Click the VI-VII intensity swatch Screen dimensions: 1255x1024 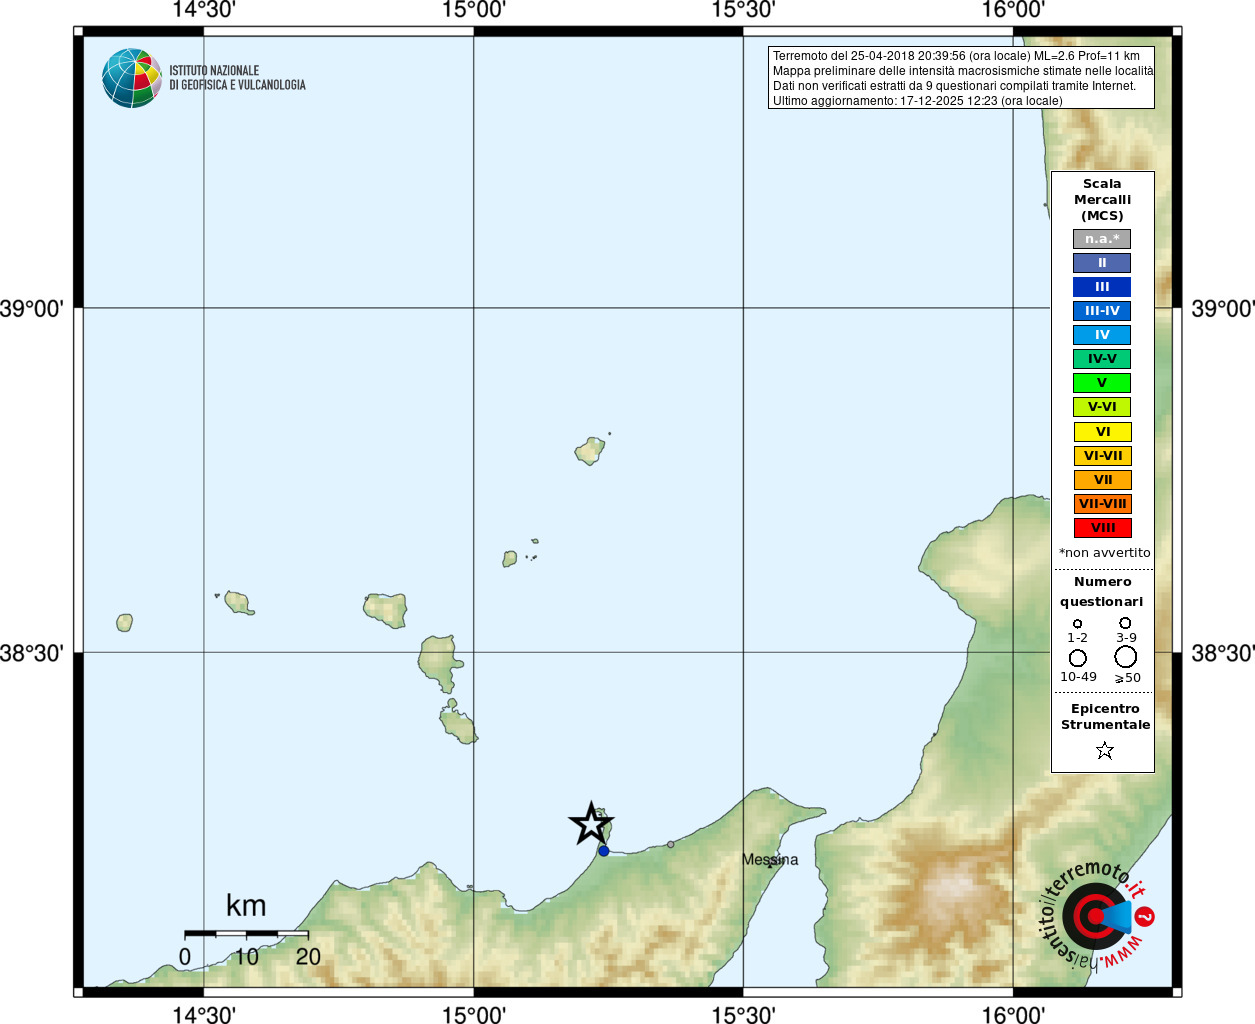coord(1102,456)
